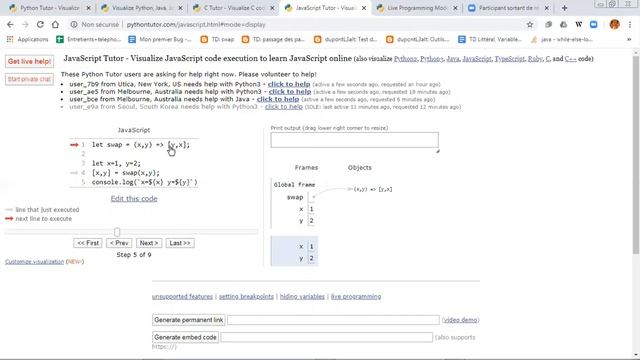Image resolution: width=640 pixels, height=360 pixels.
Task: Click the execution step slider handle
Action: 117,232
